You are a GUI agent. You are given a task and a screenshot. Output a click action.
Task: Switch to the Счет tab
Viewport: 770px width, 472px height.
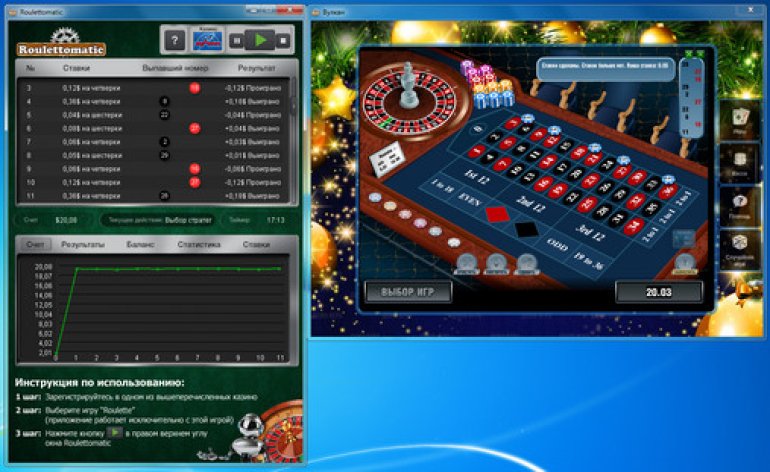35,244
